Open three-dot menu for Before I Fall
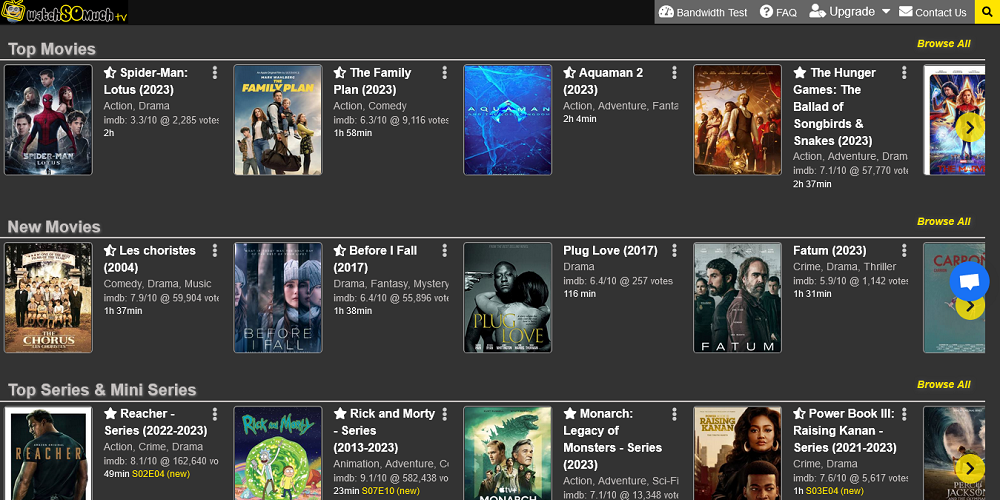 coord(445,250)
